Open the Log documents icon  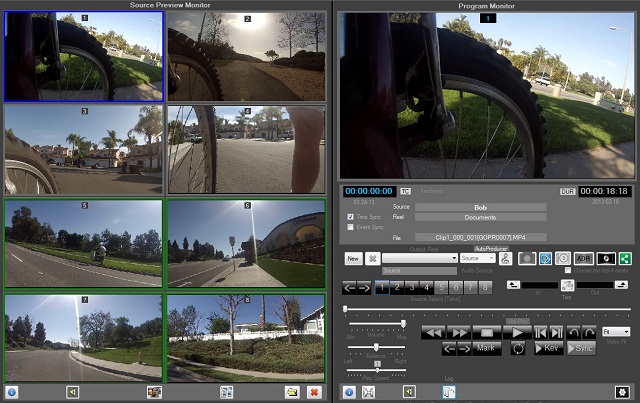tap(449, 392)
